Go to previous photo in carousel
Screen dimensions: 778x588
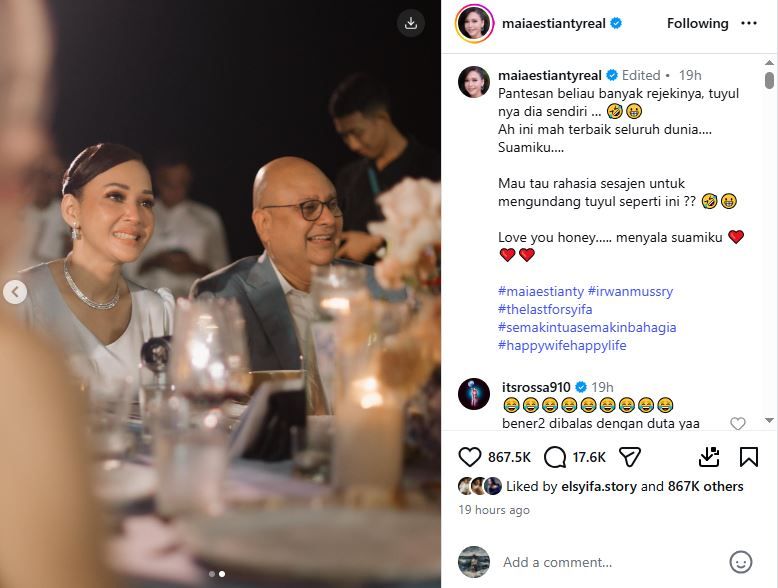(15, 292)
